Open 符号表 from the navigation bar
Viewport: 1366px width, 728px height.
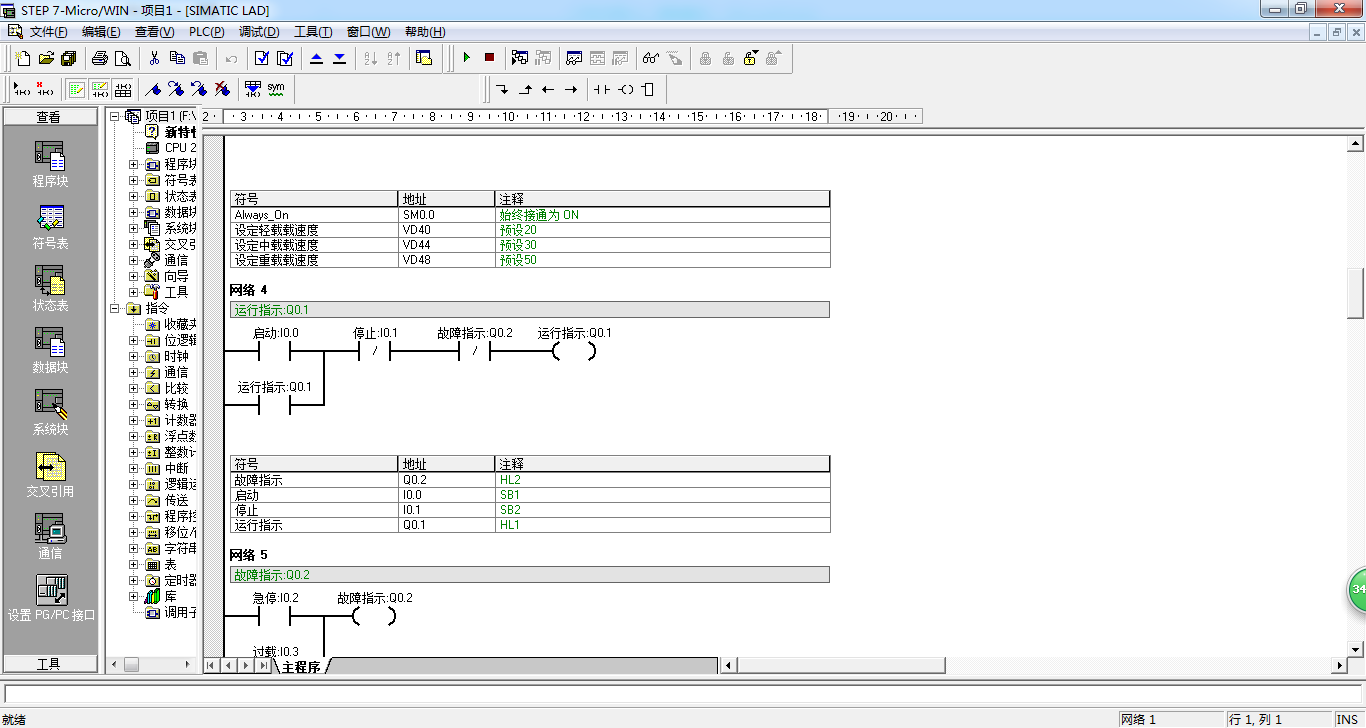point(50,227)
